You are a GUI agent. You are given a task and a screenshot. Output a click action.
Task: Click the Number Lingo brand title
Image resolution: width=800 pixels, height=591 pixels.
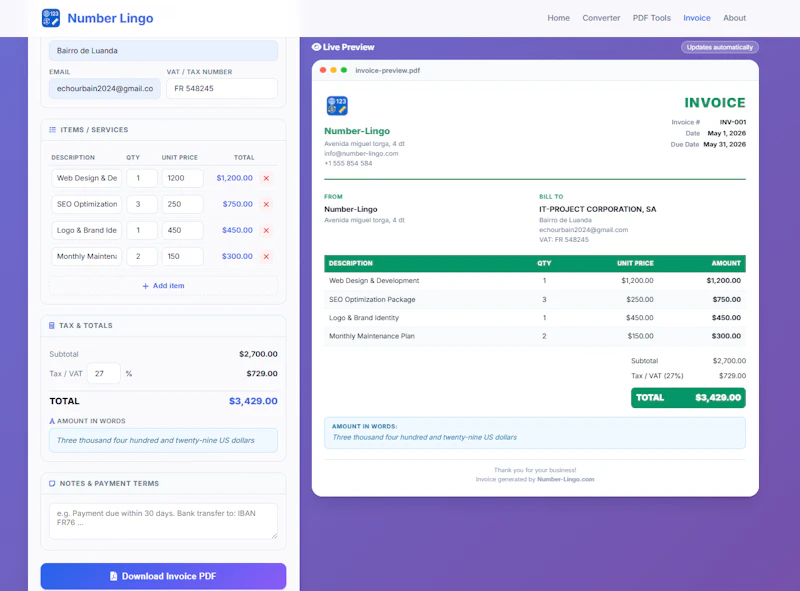click(x=110, y=18)
